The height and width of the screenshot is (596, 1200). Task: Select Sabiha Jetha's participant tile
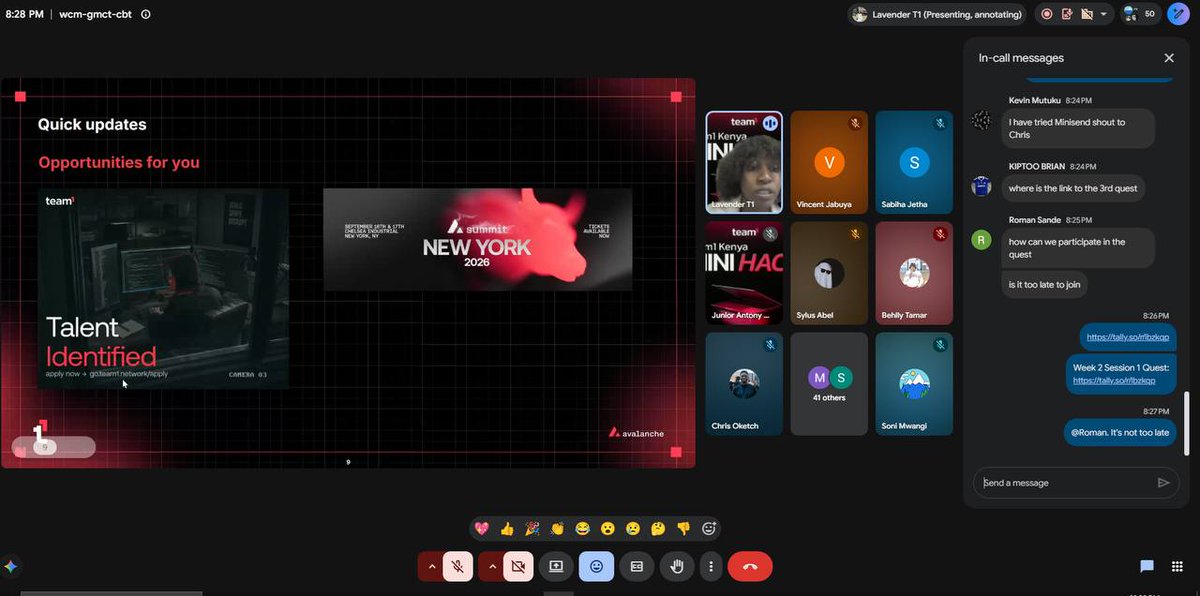coord(914,162)
